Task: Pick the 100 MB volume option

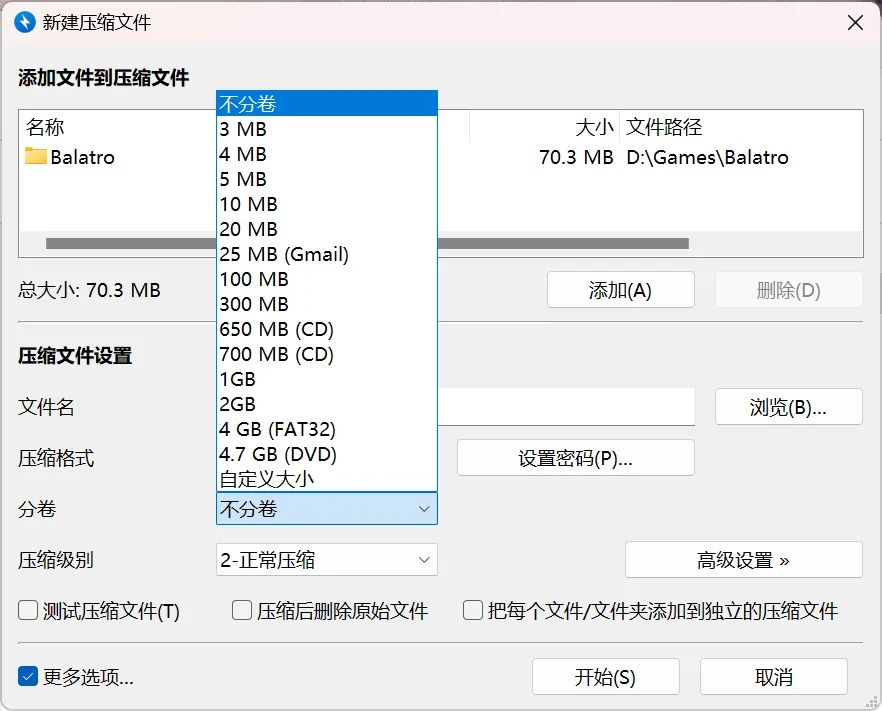Action: [327, 279]
